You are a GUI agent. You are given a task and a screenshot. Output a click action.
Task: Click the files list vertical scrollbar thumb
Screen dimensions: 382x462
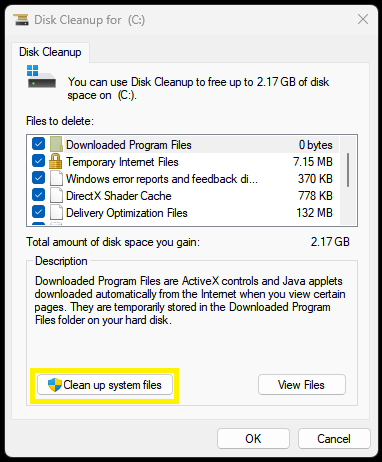point(348,170)
